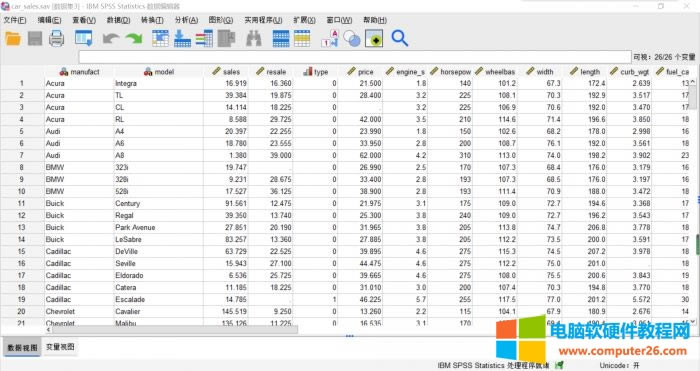
Task: Click the Value Labels icon
Action: (330, 39)
